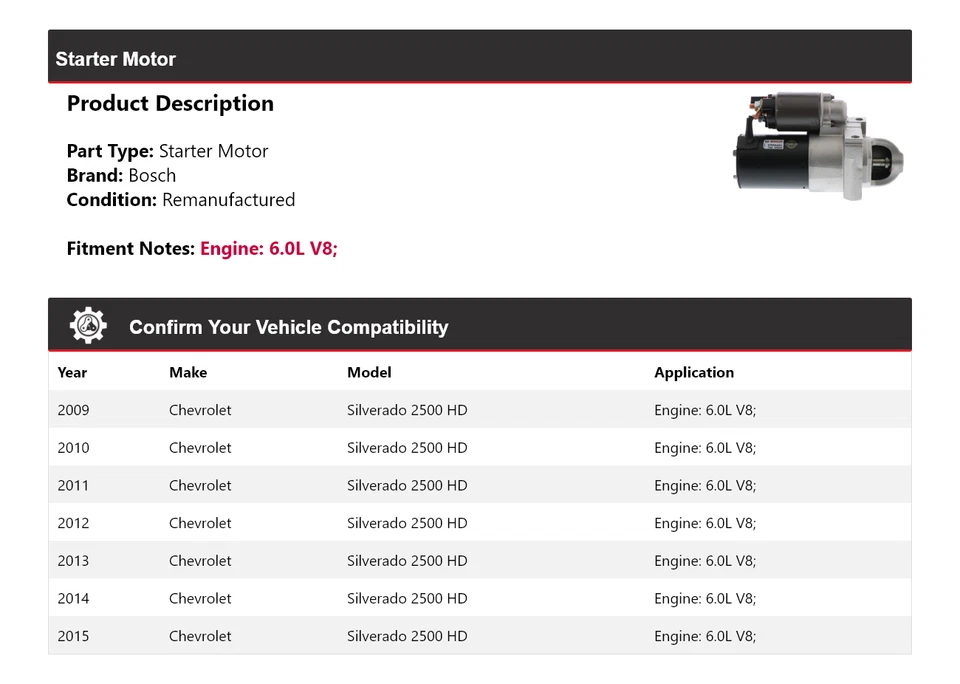Click the Model column header
Viewport: 960px width, 684px height.
click(x=369, y=372)
